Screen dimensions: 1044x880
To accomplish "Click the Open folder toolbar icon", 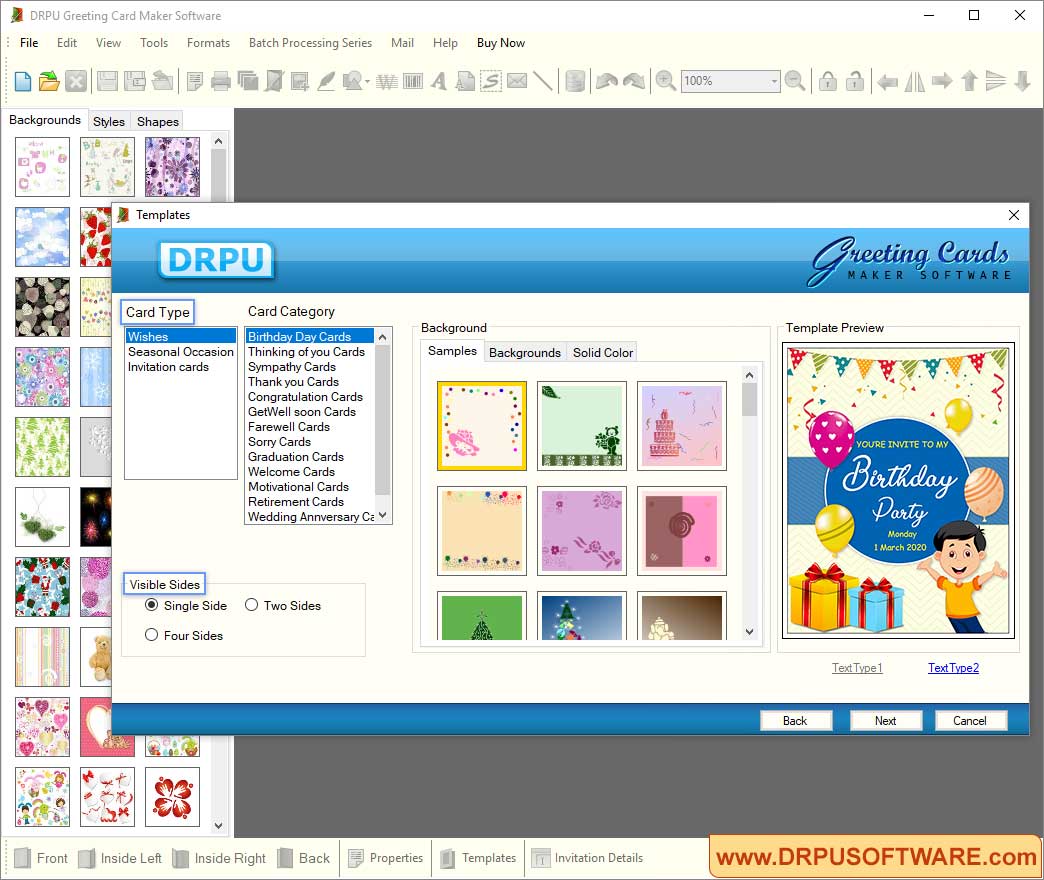I will (x=49, y=81).
